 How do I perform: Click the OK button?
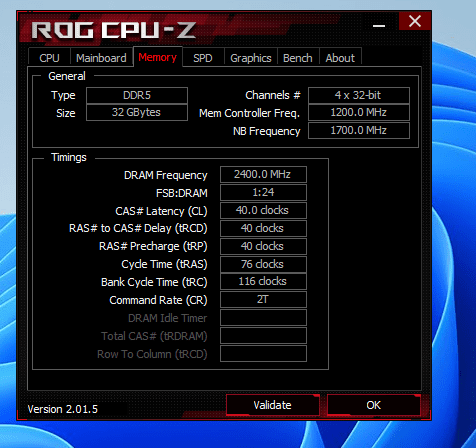[x=373, y=405]
